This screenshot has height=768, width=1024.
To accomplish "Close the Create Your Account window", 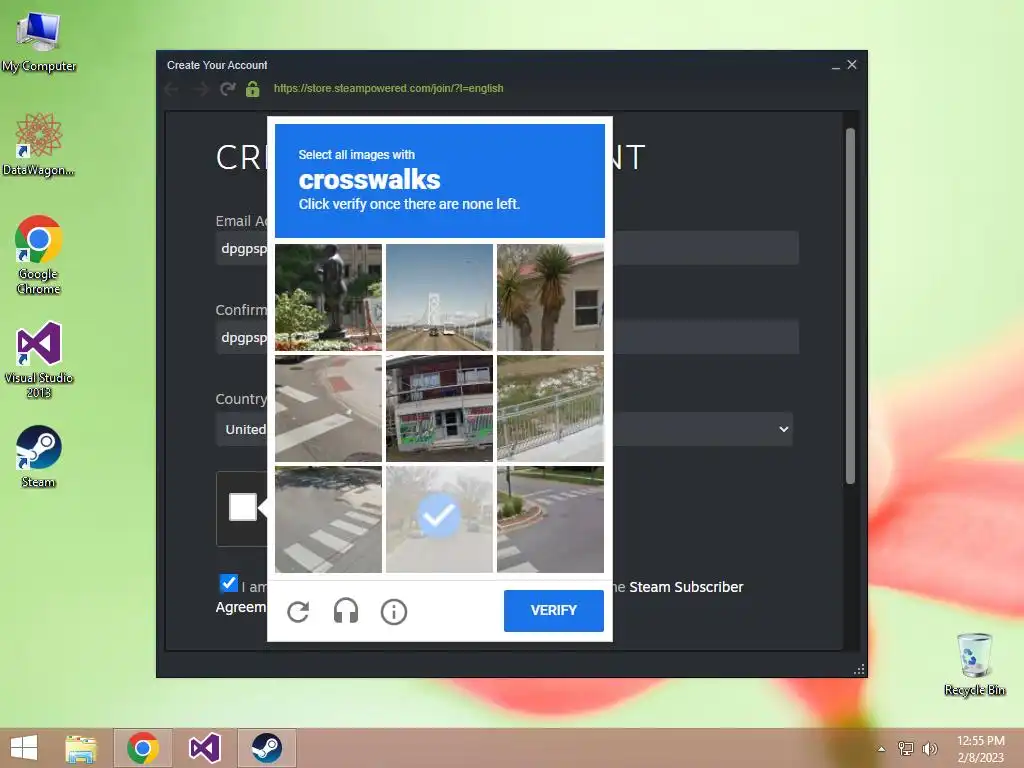I will (852, 65).
